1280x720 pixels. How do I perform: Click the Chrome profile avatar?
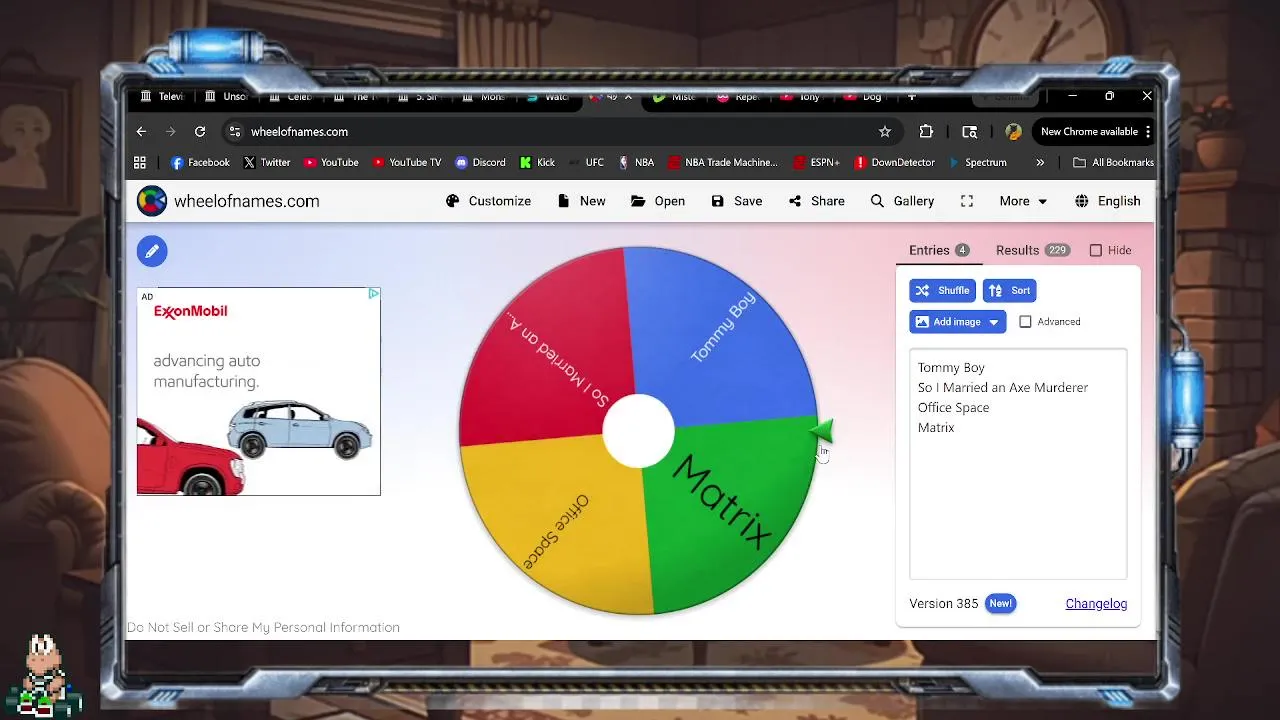[1013, 132]
